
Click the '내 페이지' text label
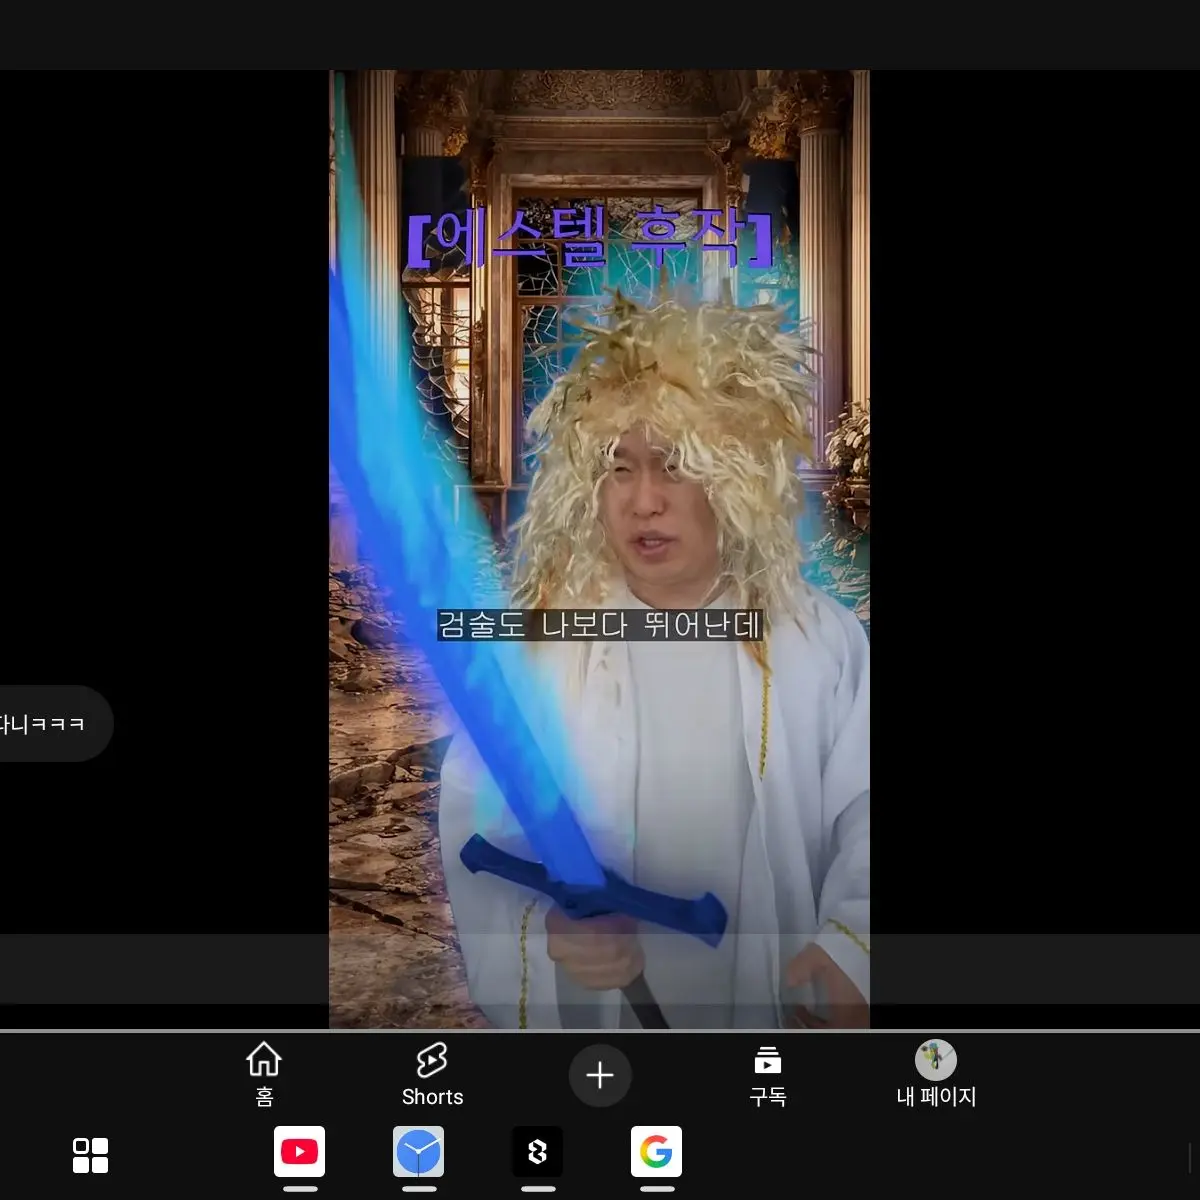coord(935,1097)
